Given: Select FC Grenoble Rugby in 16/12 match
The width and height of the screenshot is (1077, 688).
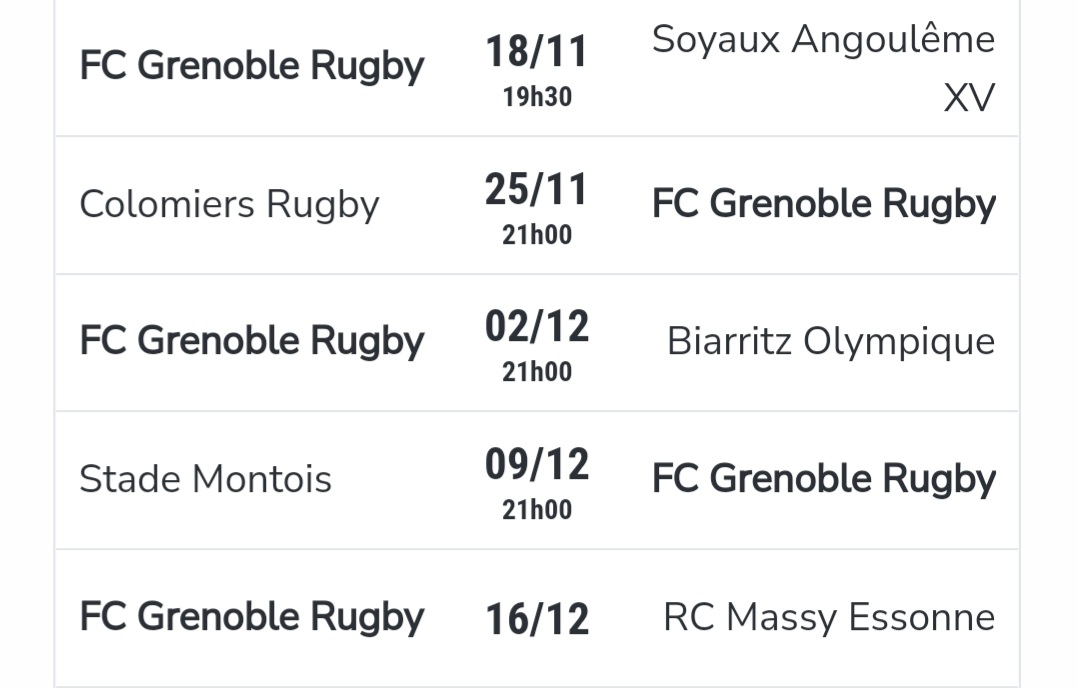Looking at the screenshot, I should (x=251, y=618).
